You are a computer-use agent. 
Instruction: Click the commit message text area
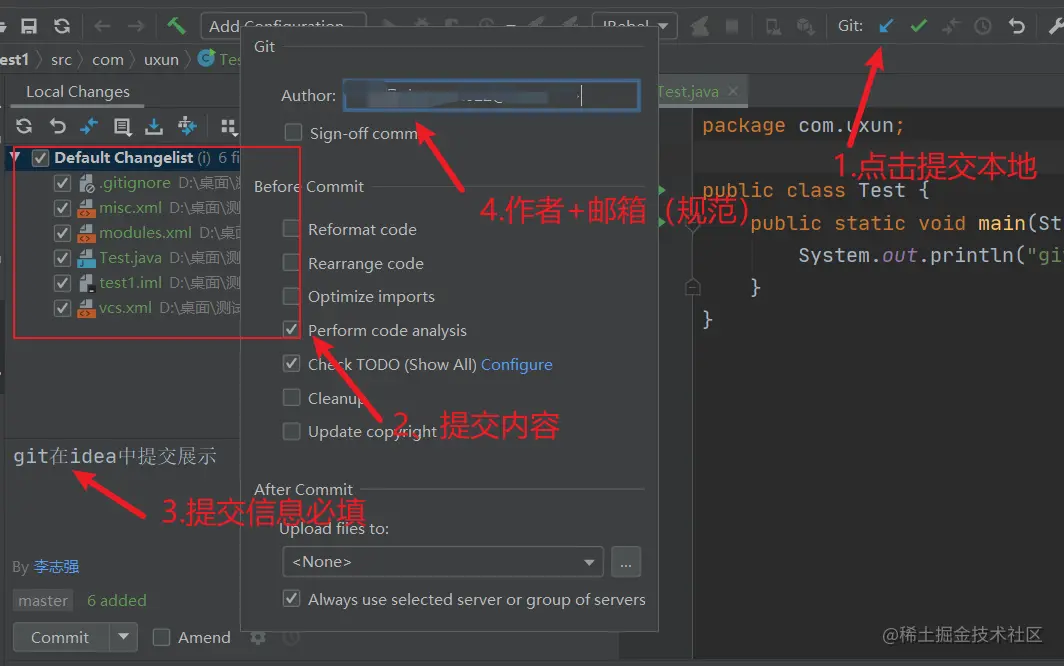pos(122,496)
